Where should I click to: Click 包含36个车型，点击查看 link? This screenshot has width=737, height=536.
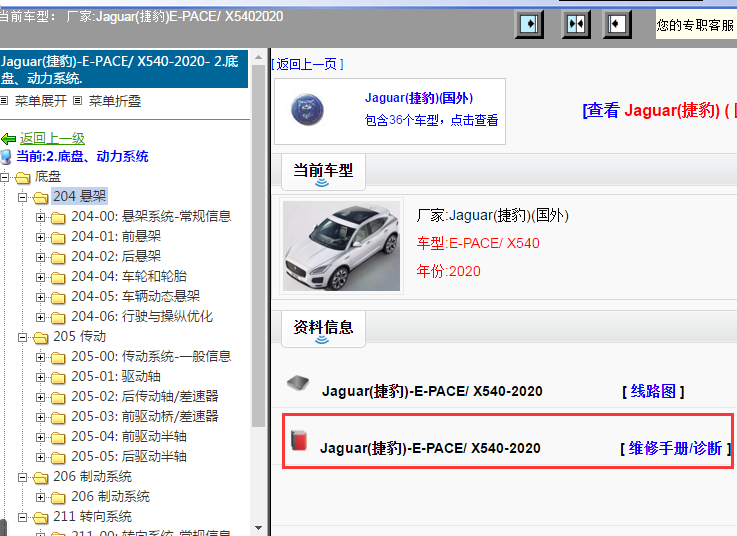coord(431,120)
